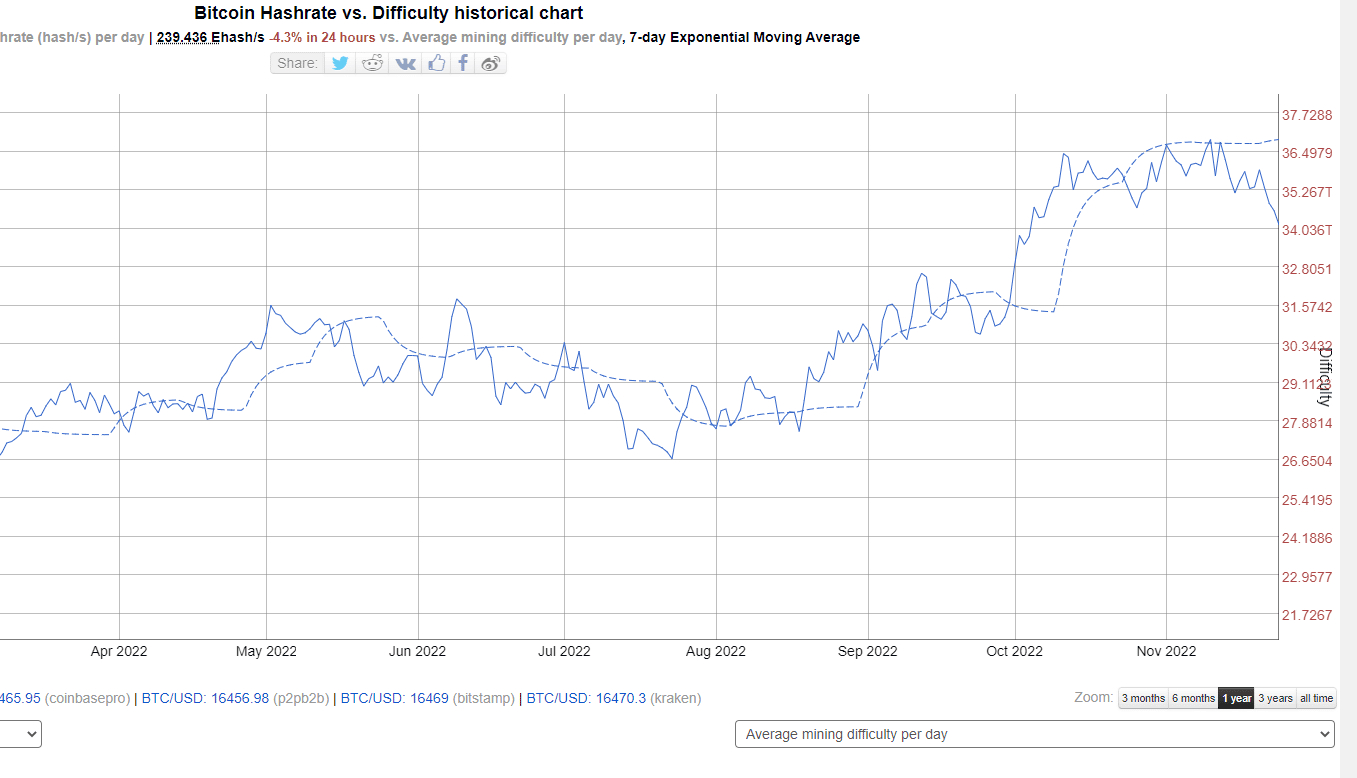1357x778 pixels.
Task: Open Average mining difficulty per day dropdown
Action: coord(1034,734)
